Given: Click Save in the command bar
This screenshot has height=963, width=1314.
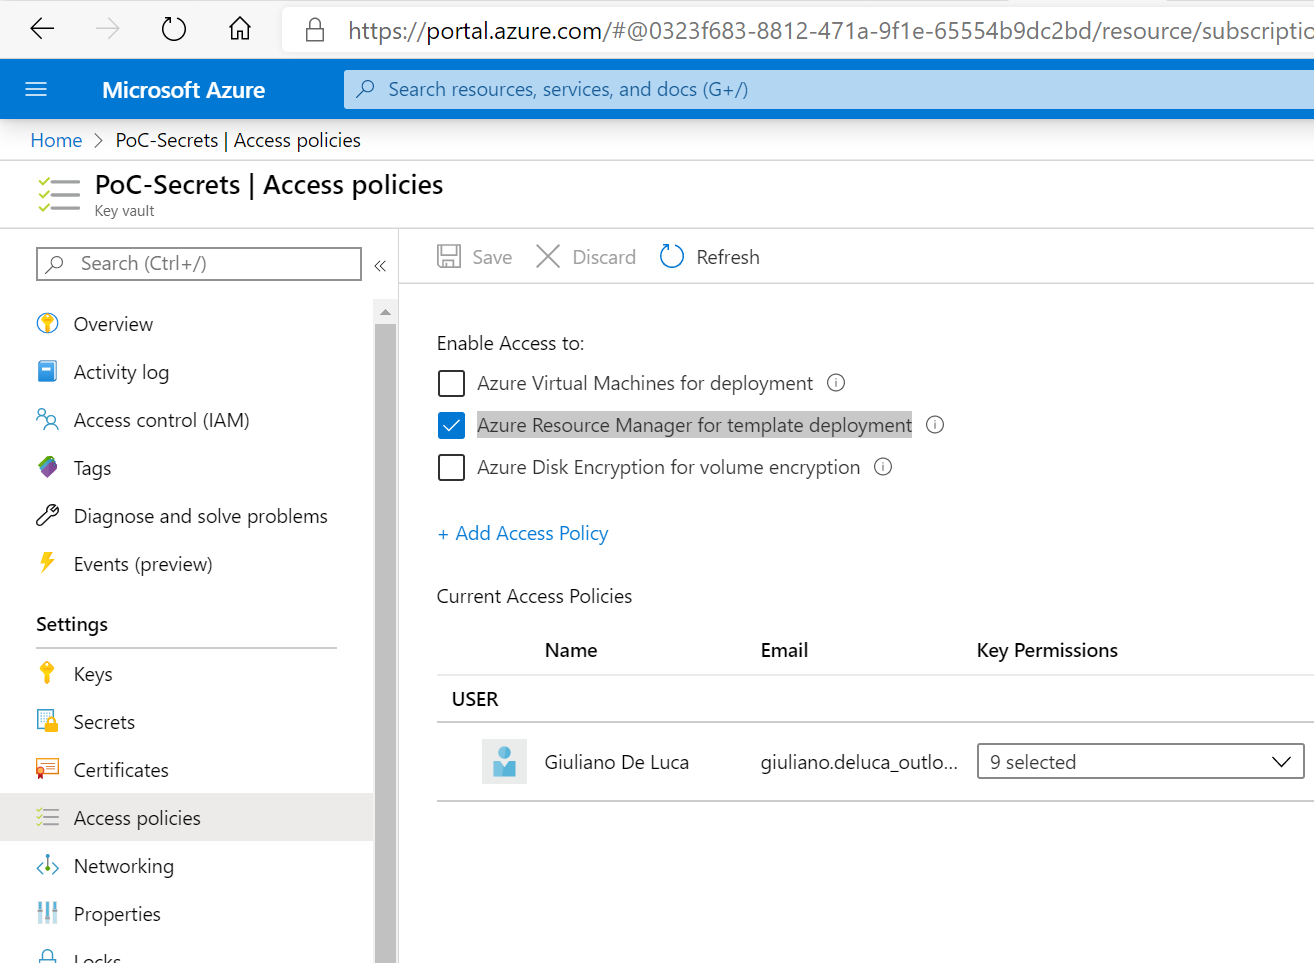Looking at the screenshot, I should click(492, 257).
